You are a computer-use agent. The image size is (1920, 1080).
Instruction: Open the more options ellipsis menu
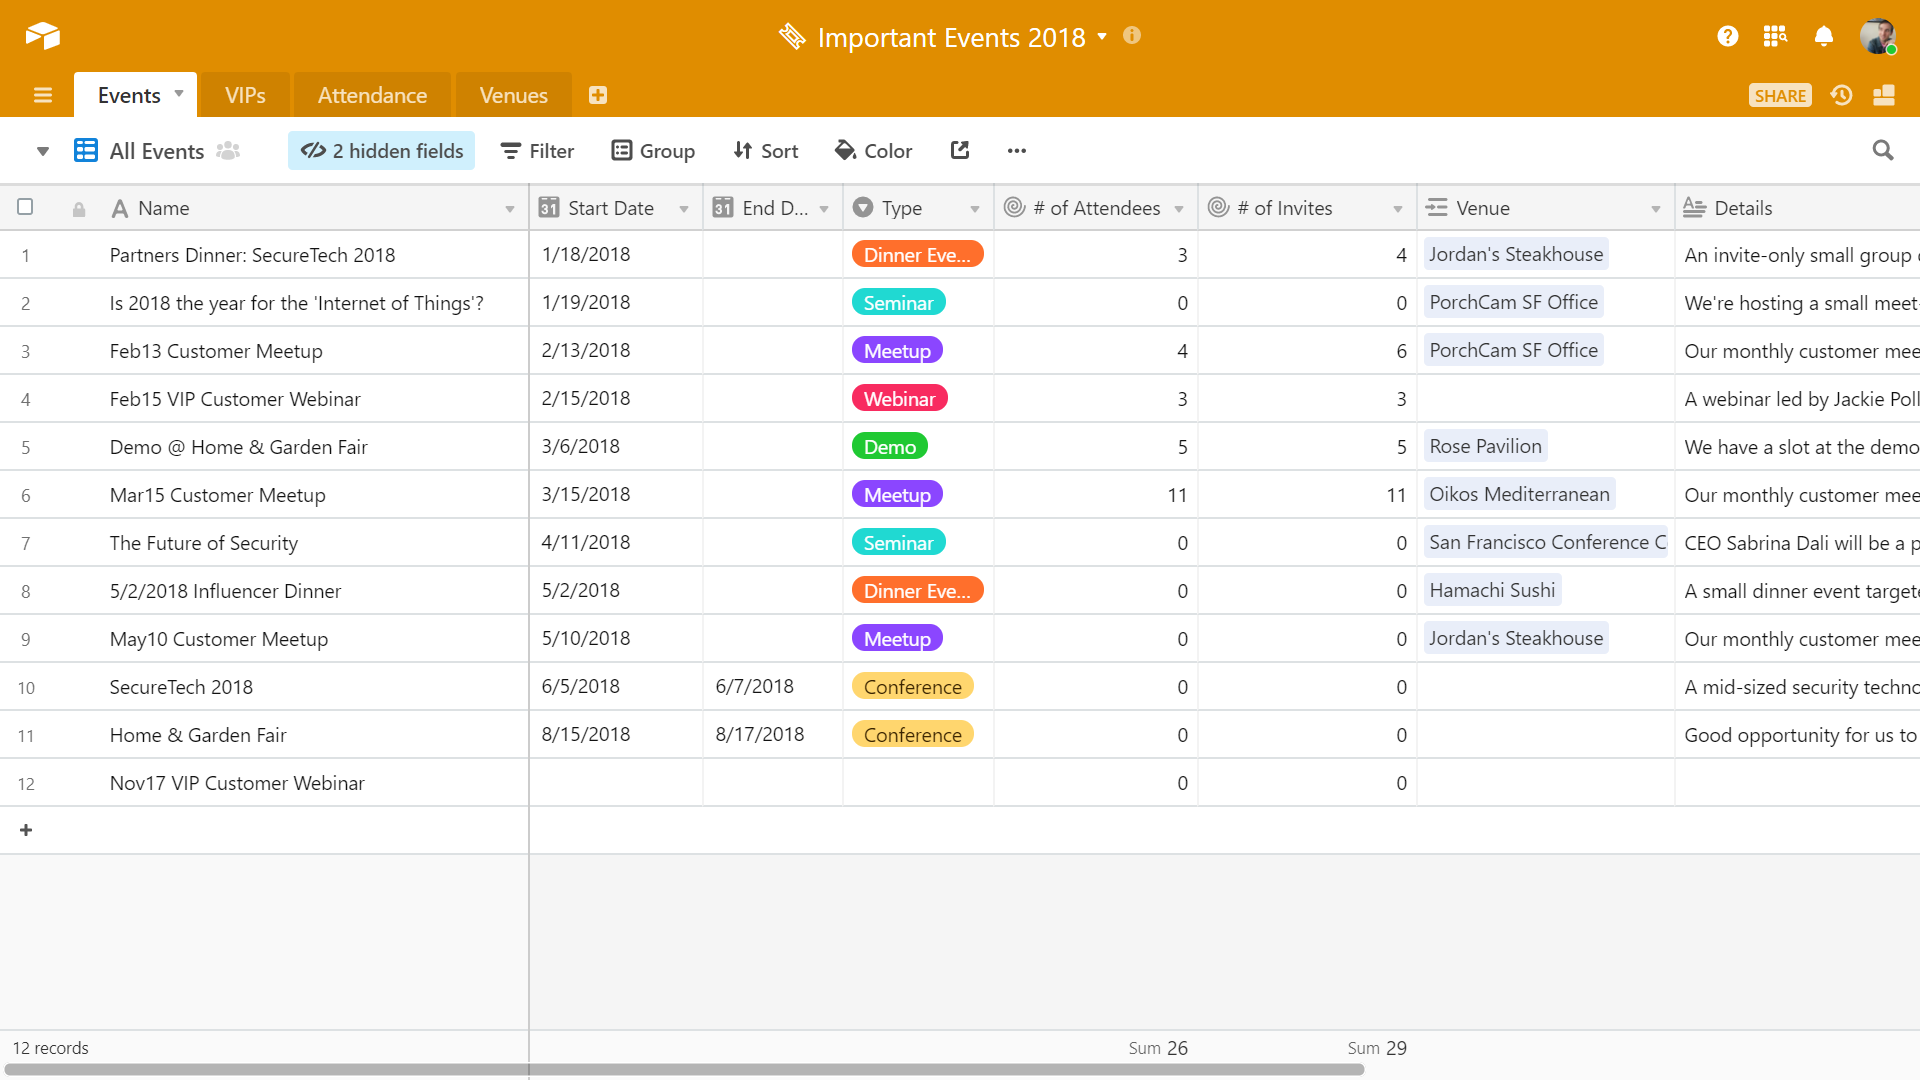(x=1017, y=151)
